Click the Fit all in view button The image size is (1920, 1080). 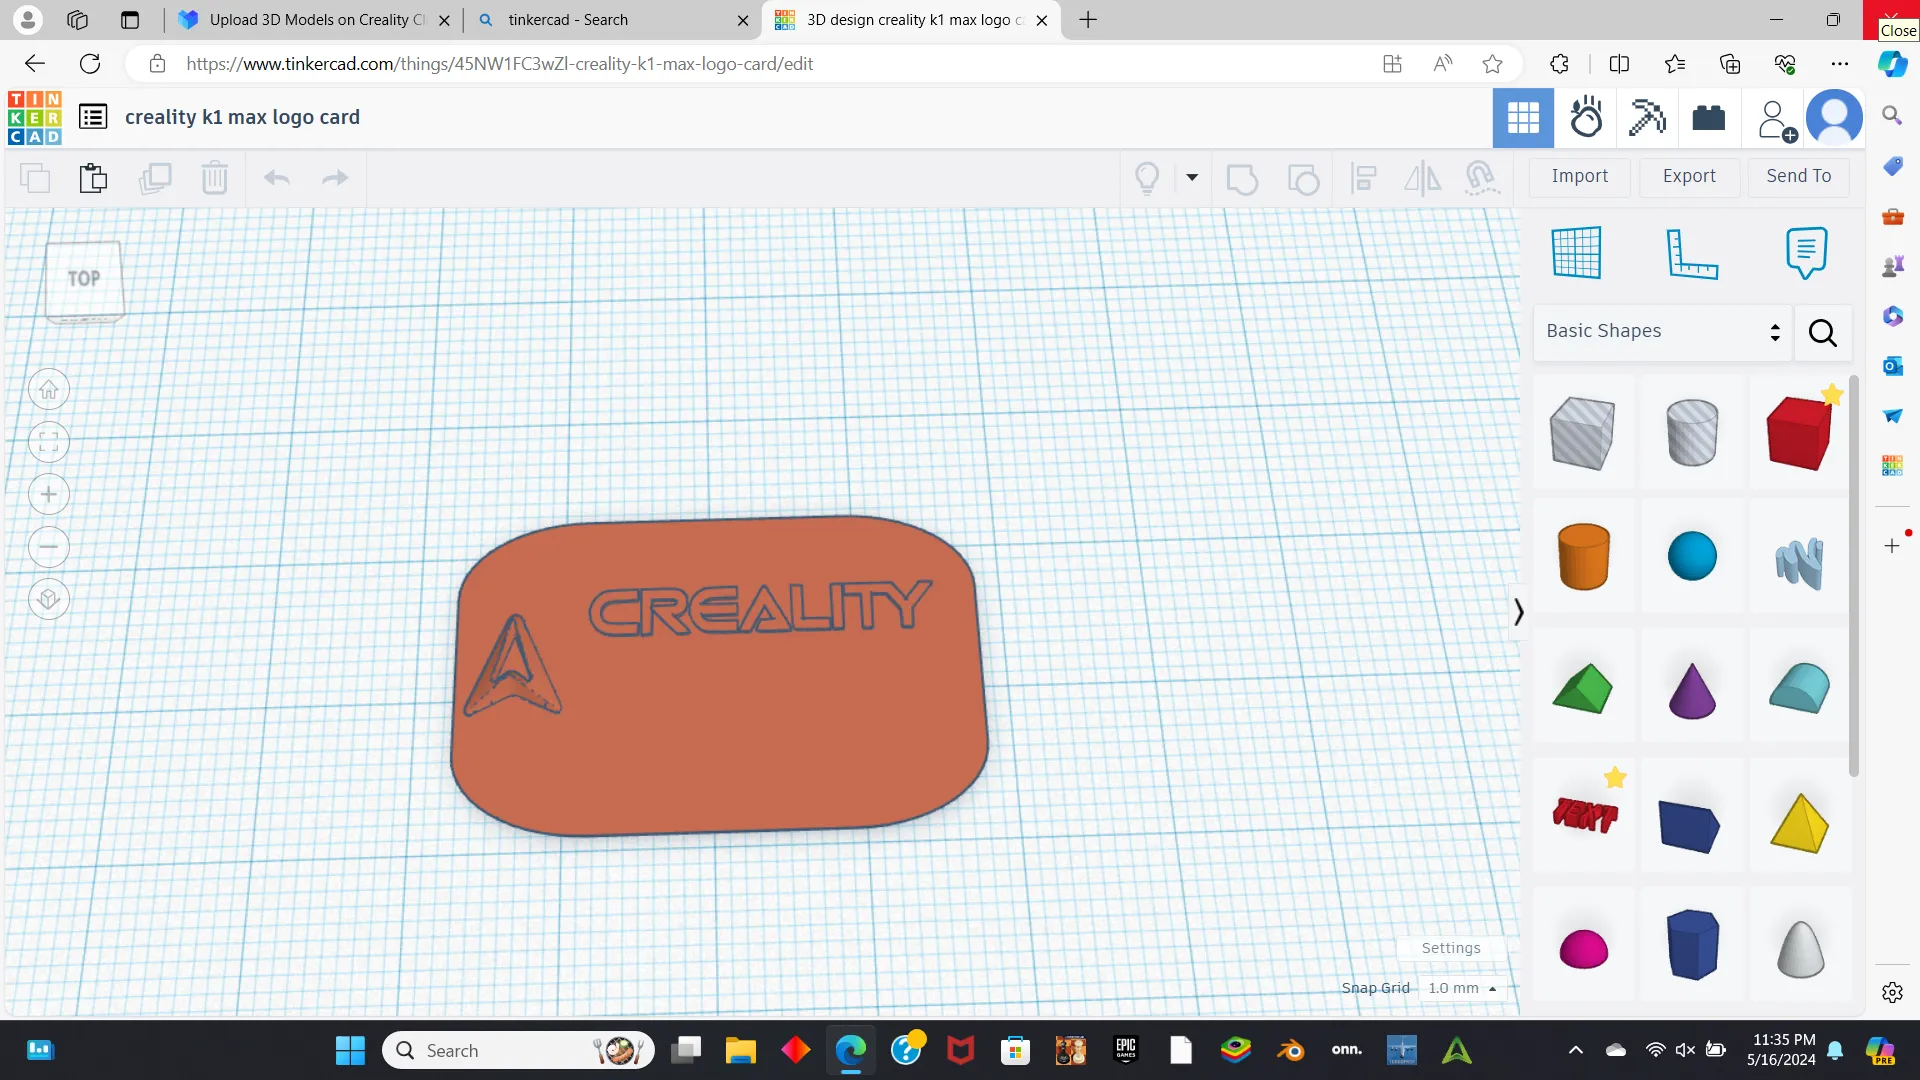pos(49,442)
